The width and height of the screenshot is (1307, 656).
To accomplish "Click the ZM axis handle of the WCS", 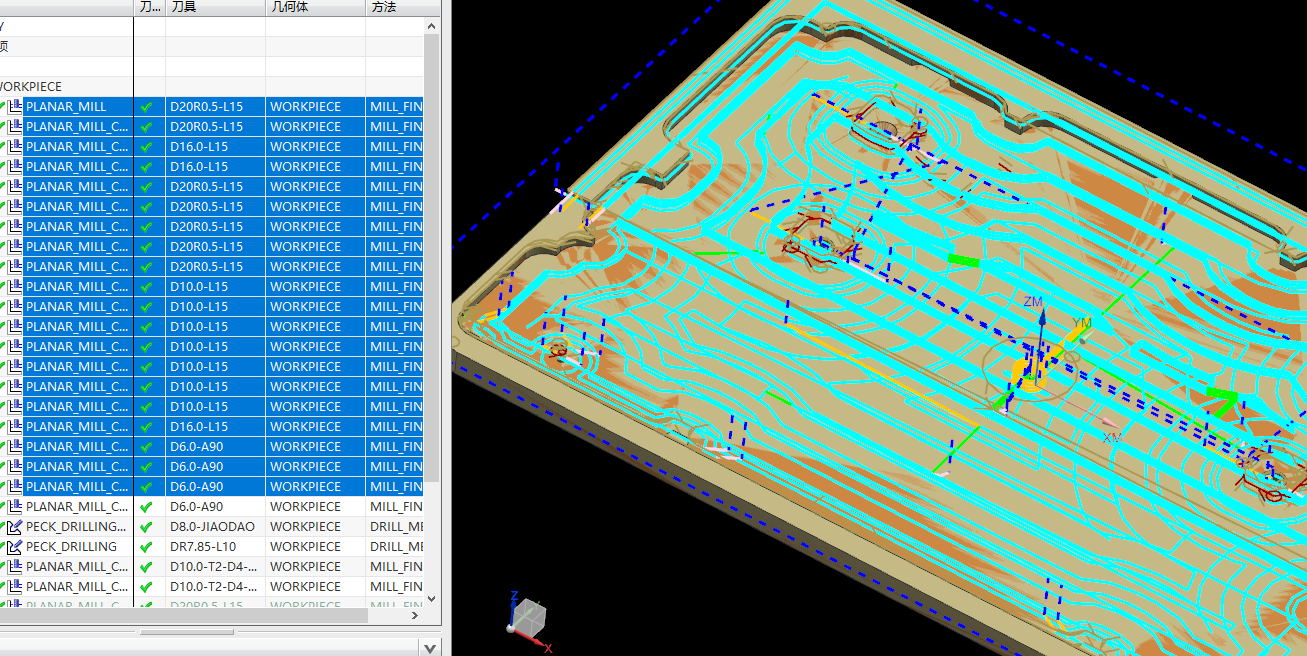I will click(x=1040, y=316).
